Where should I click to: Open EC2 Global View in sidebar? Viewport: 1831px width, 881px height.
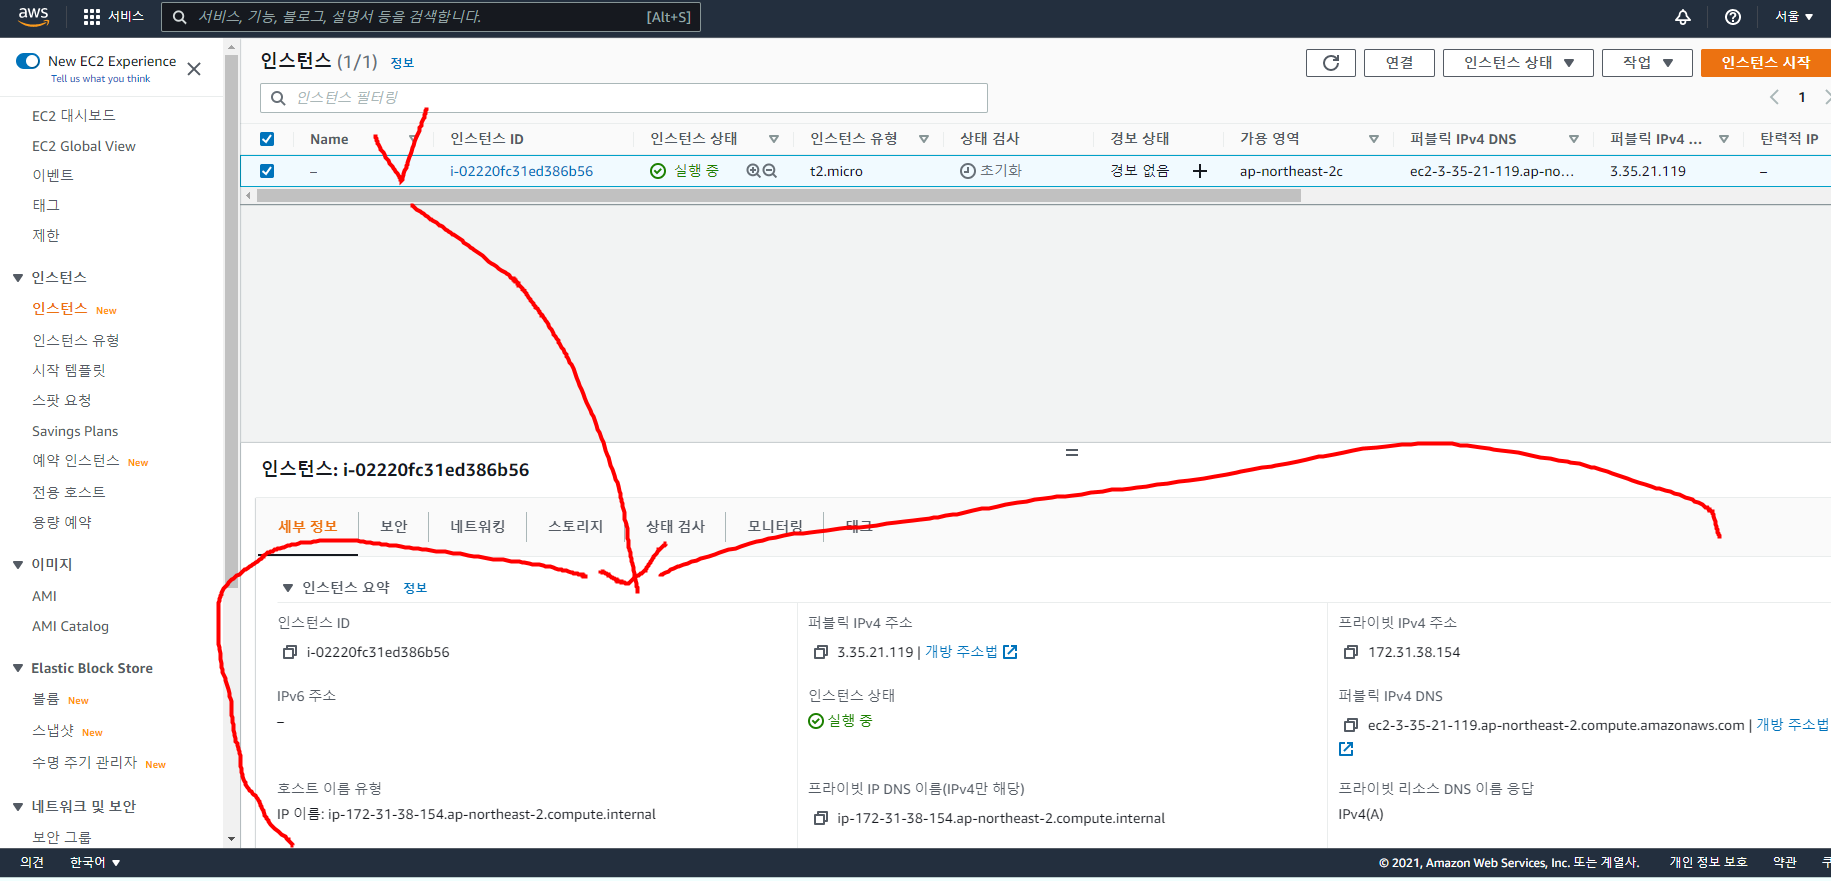coord(84,146)
